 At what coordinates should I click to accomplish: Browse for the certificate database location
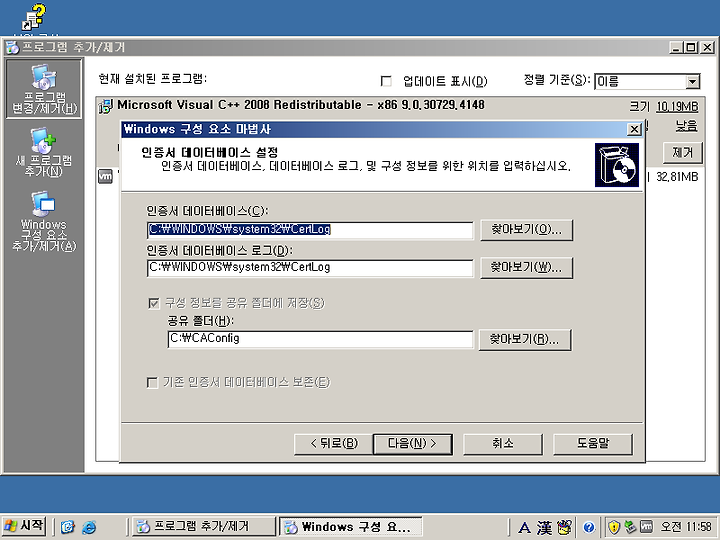coord(527,229)
